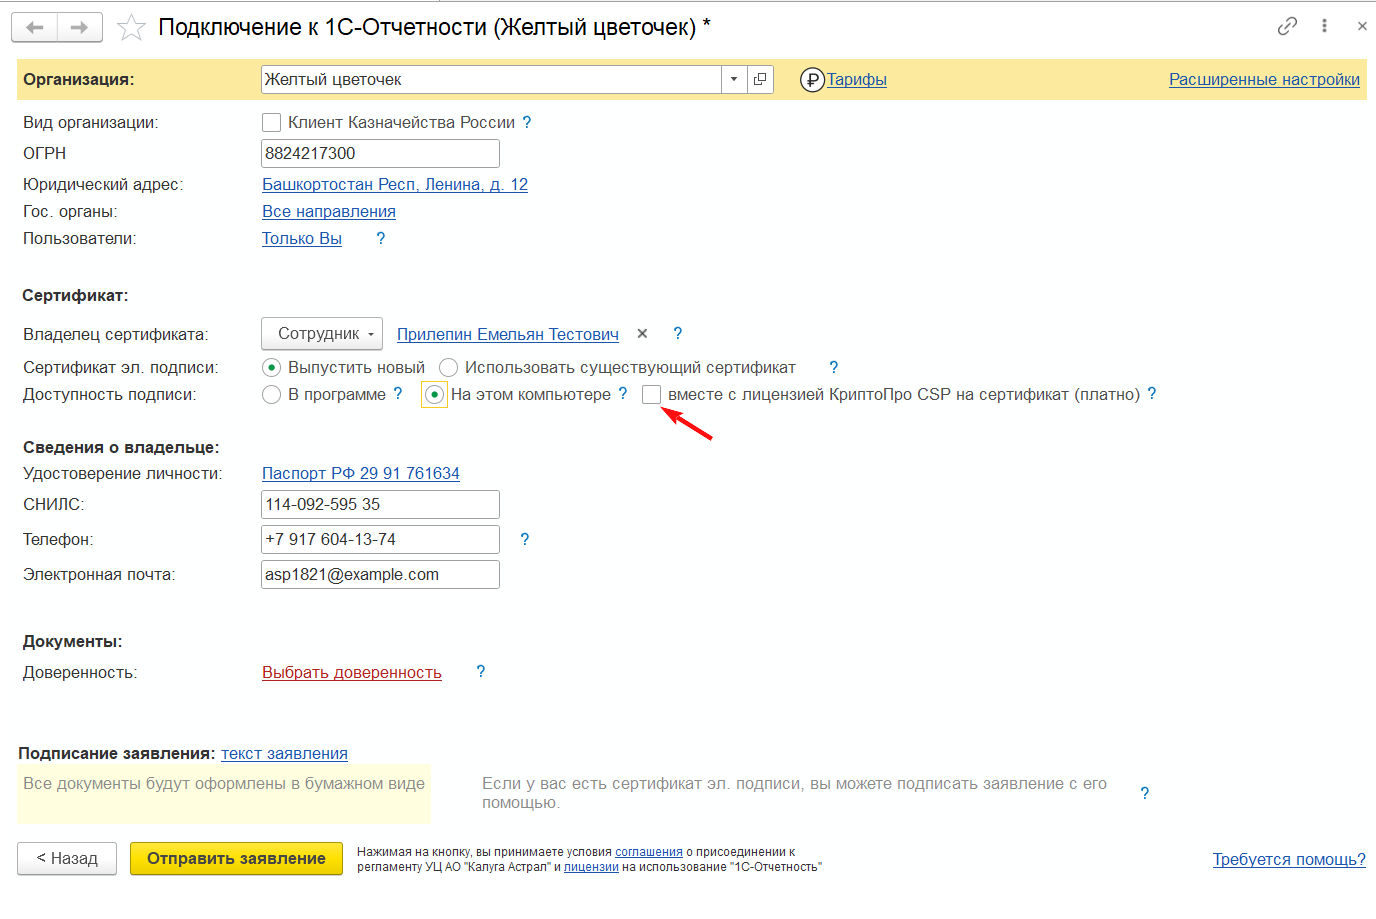1376x919 pixels.
Task: Close the 1С-Отчетность connection form
Action: pyautogui.click(x=1362, y=26)
